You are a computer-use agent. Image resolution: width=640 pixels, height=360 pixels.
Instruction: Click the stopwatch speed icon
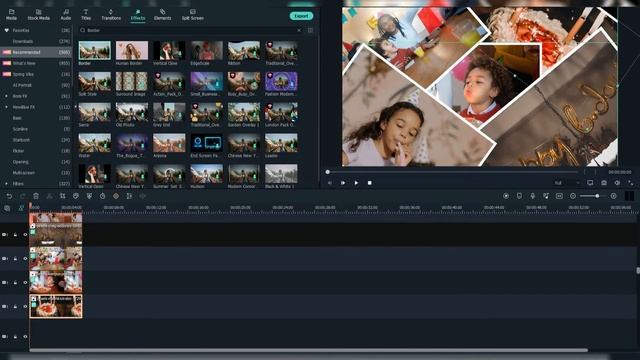point(102,196)
